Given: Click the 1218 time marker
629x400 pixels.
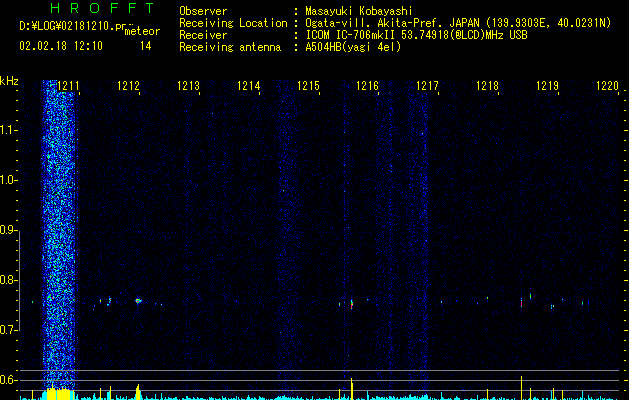Looking at the screenshot, I should (x=487, y=86).
